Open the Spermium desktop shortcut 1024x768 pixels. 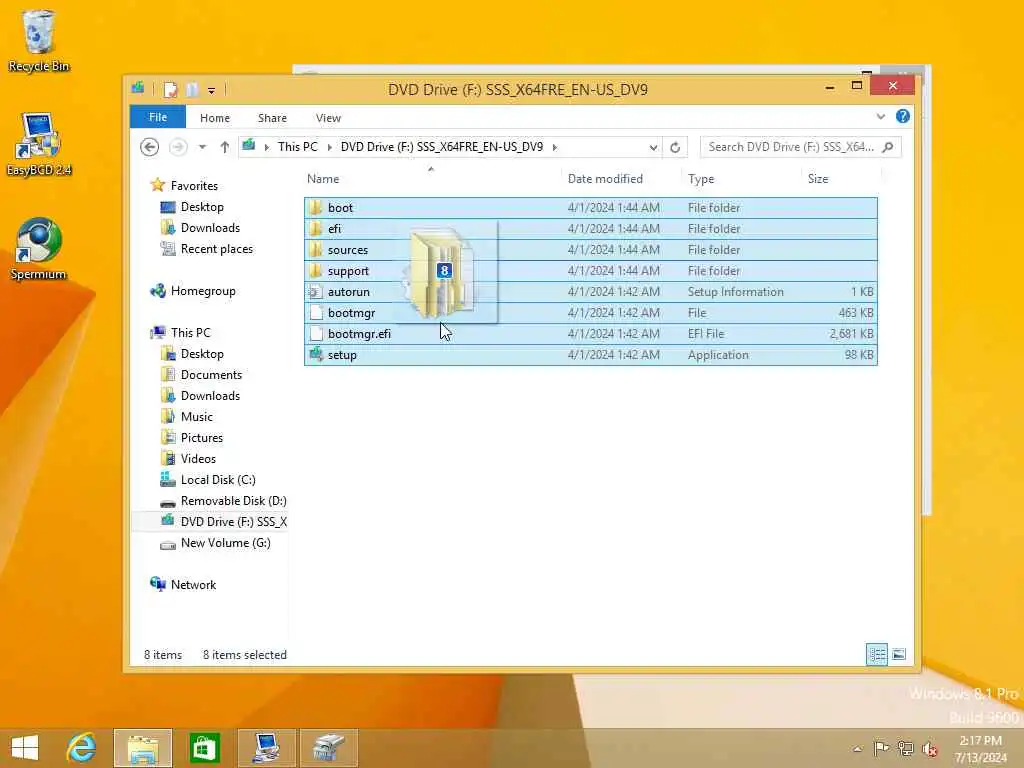pos(39,248)
